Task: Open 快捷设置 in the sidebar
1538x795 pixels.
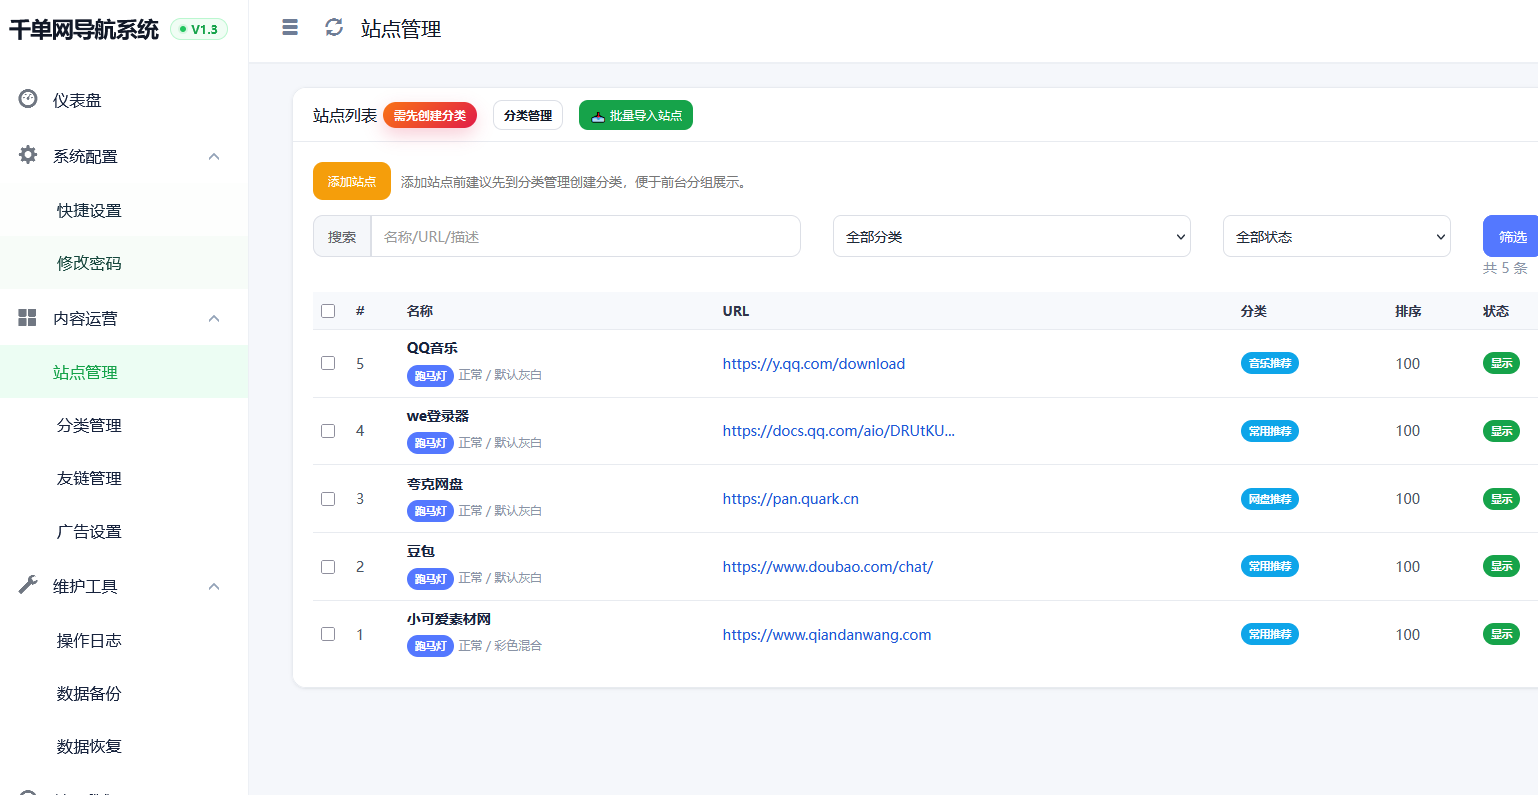Action: click(124, 210)
